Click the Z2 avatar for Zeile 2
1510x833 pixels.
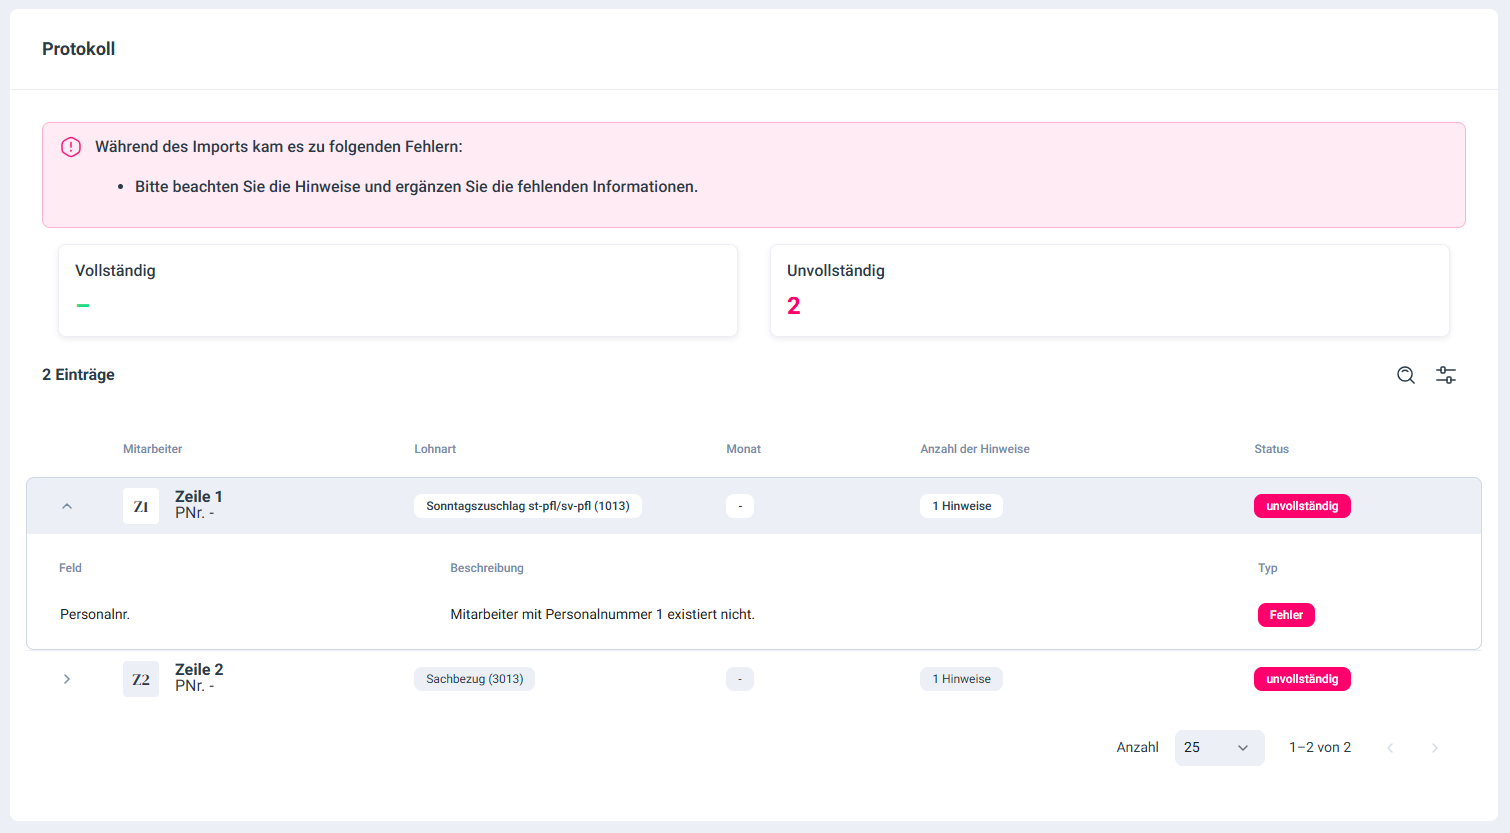tap(141, 679)
